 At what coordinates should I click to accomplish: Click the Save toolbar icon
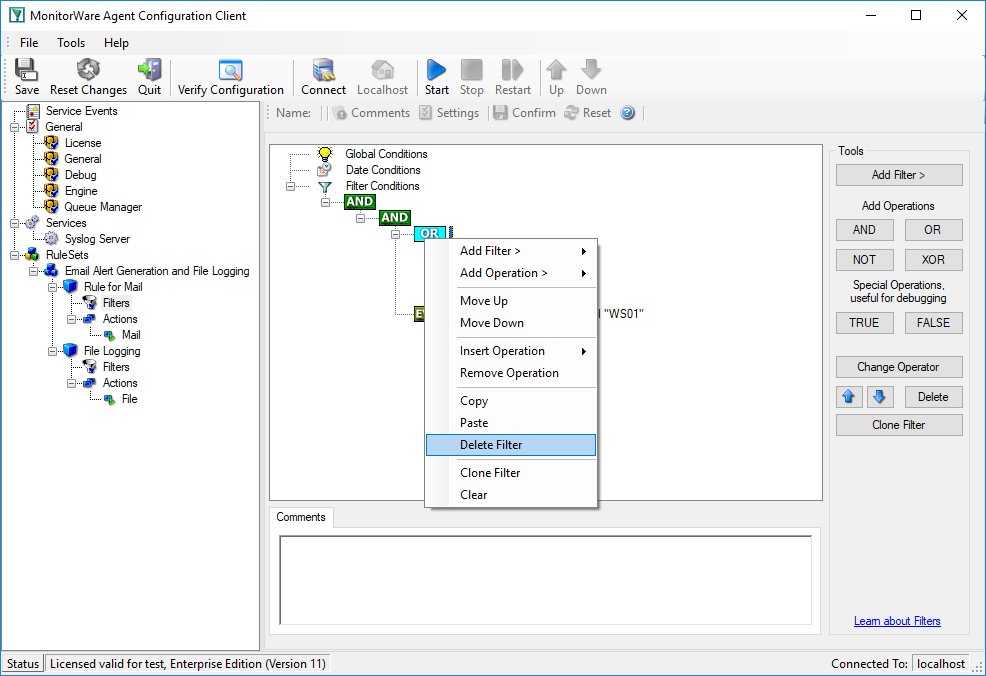[x=26, y=77]
